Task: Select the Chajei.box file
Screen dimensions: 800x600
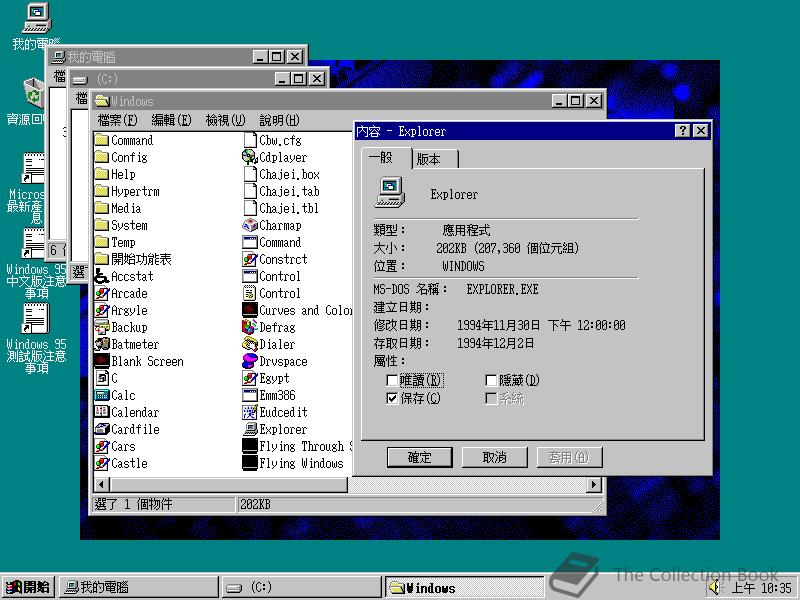Action: [x=282, y=174]
